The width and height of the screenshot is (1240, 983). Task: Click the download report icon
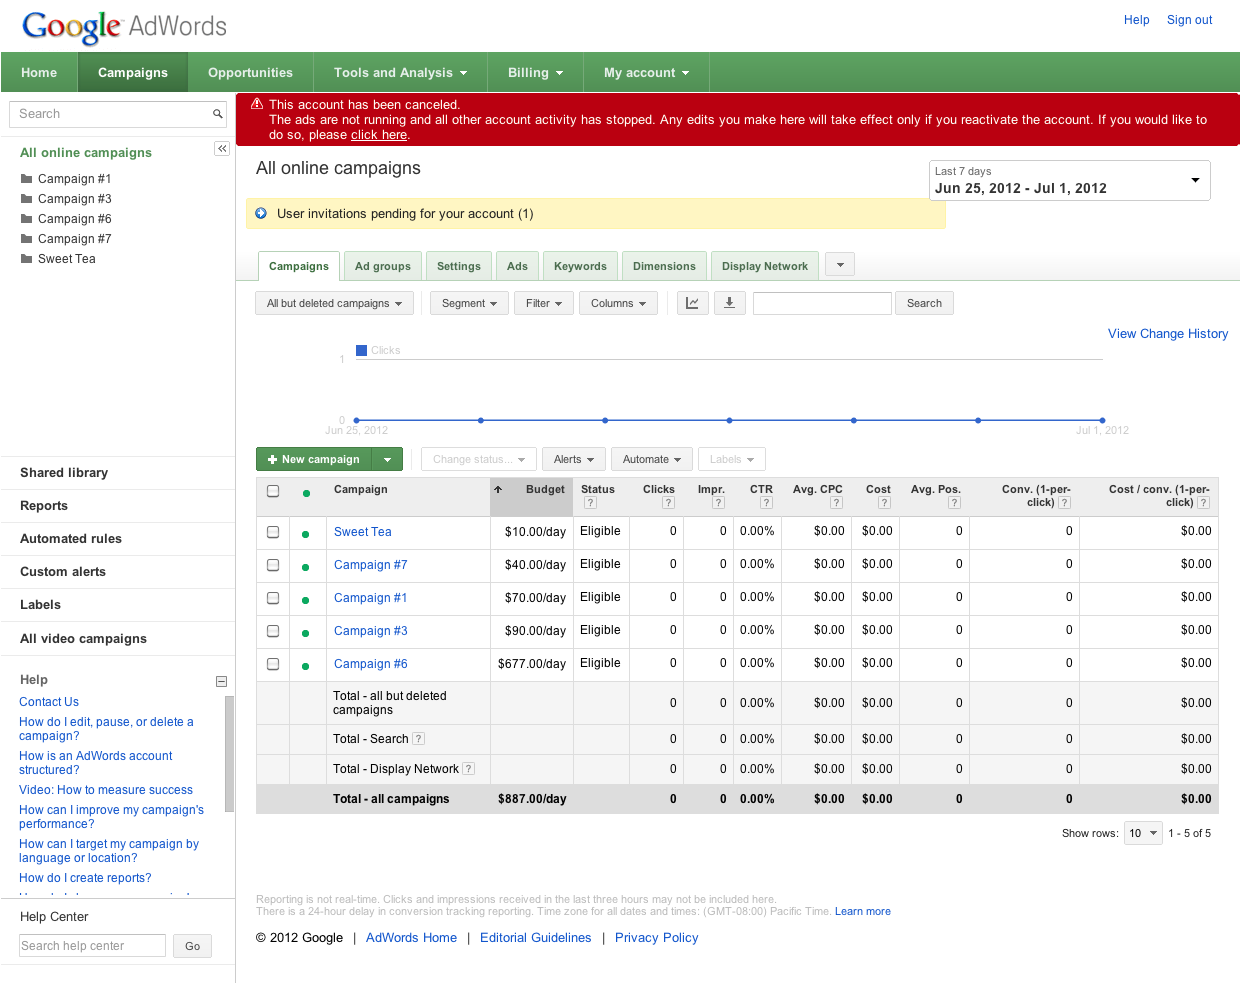pos(729,303)
